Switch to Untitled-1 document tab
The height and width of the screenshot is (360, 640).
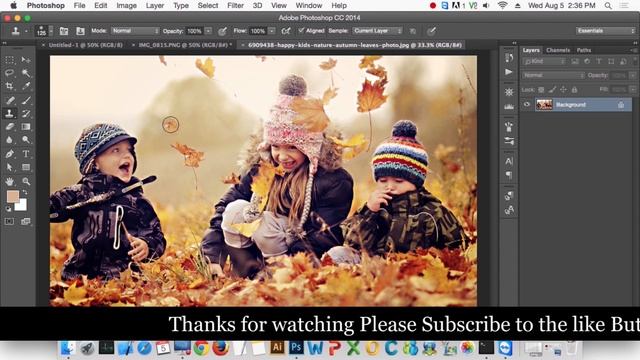click(85, 45)
